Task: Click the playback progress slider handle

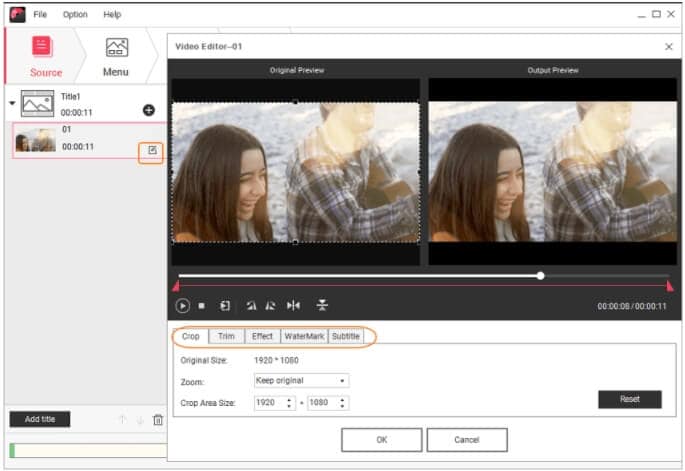Action: [541, 276]
